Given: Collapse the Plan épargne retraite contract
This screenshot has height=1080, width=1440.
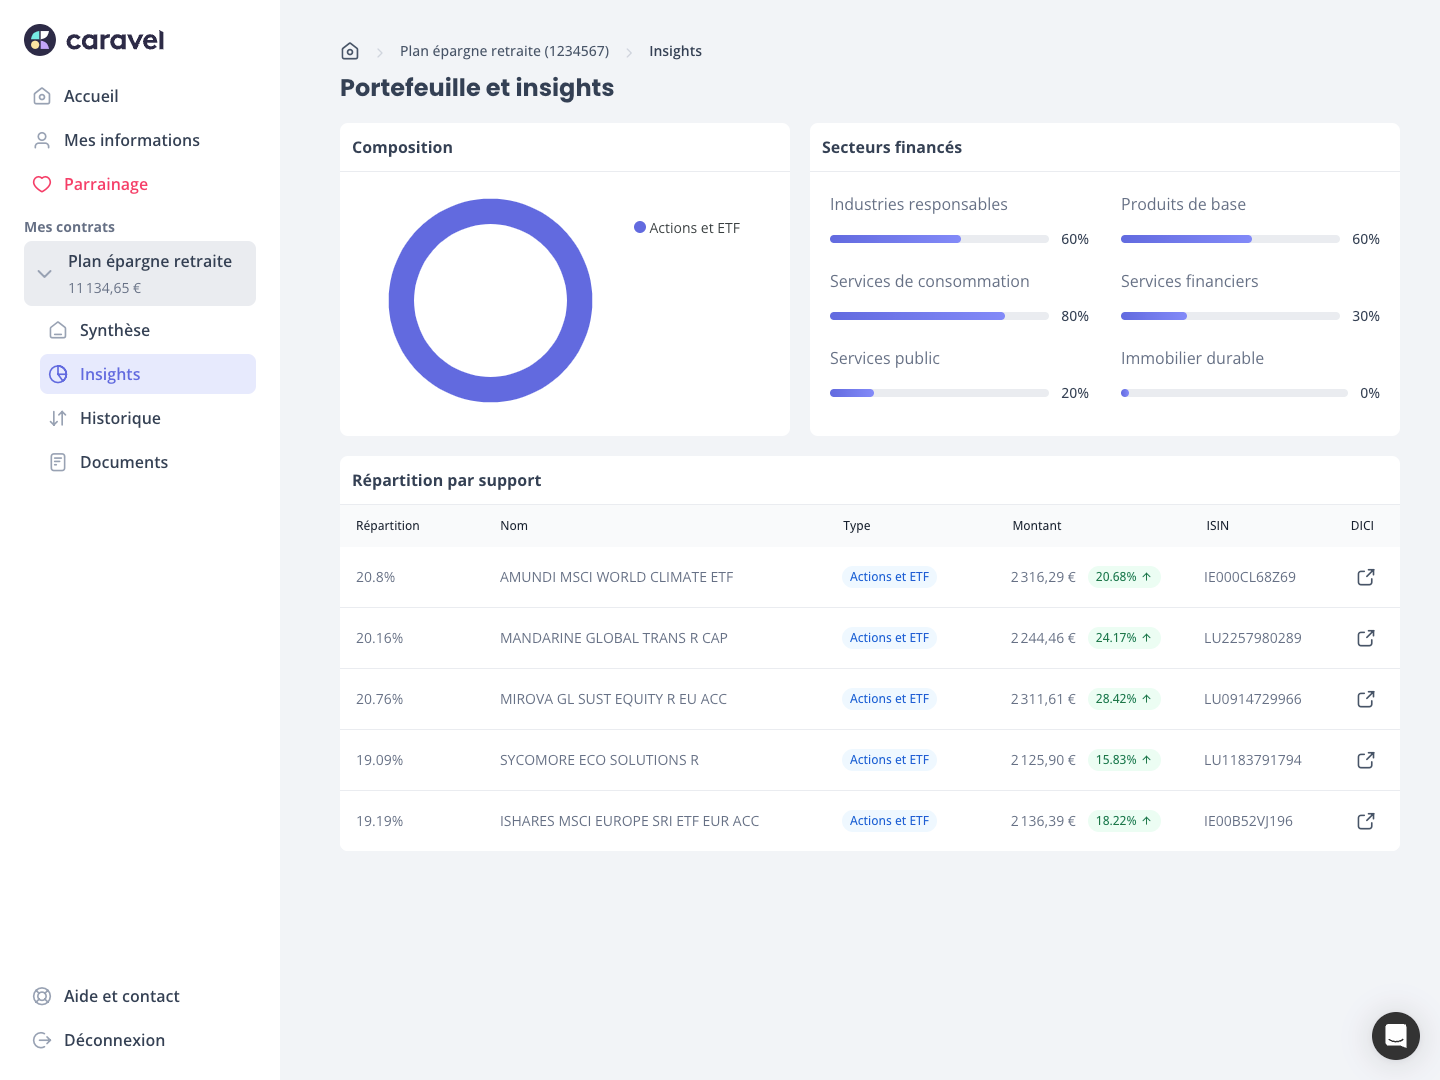Looking at the screenshot, I should click(44, 273).
